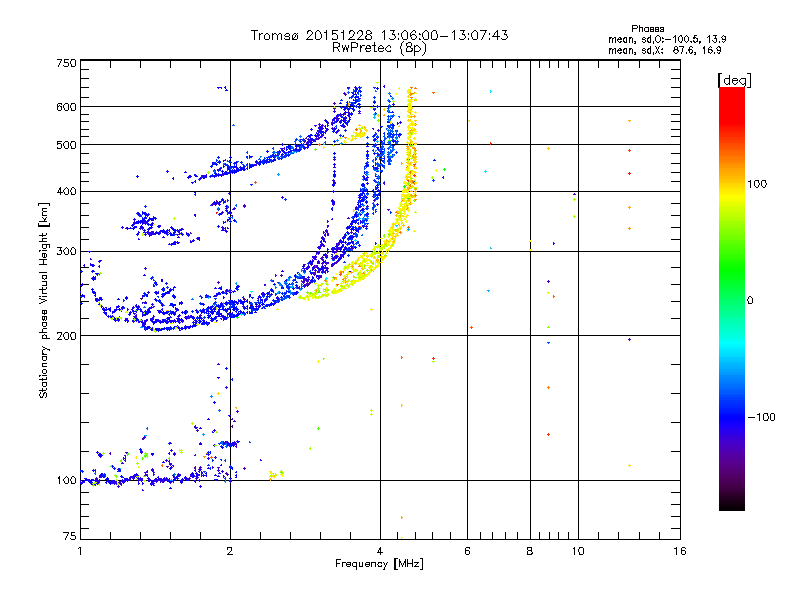Click the "mean, sd,O:-100.5, 13.9" statistics line
This screenshot has height=600, width=800.
click(x=667, y=39)
